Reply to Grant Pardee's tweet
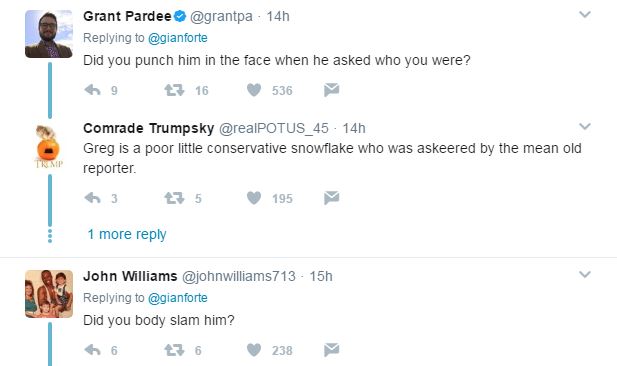 point(92,90)
